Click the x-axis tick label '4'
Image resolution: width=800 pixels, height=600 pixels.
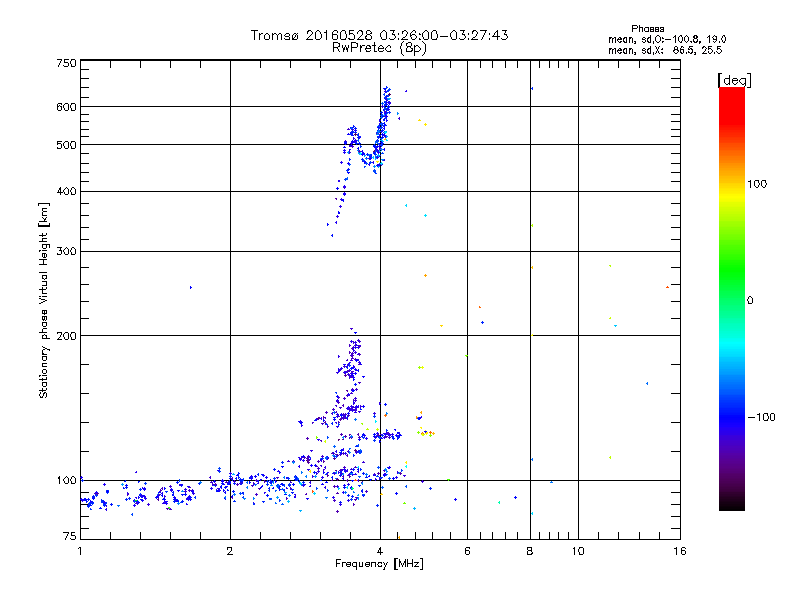[x=380, y=551]
